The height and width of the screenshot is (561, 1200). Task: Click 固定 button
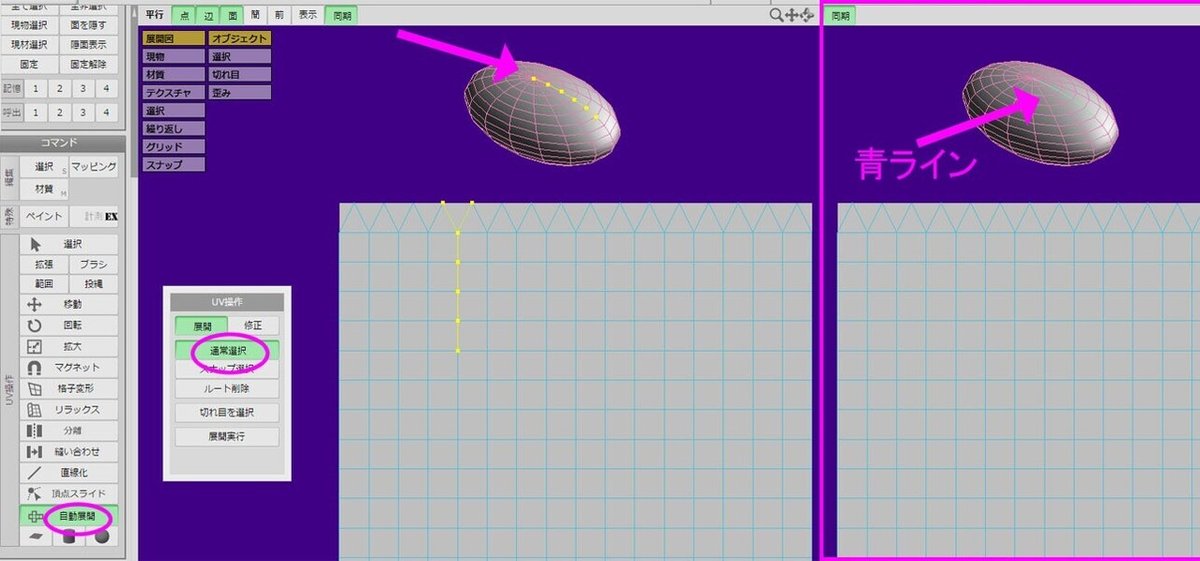[x=29, y=64]
